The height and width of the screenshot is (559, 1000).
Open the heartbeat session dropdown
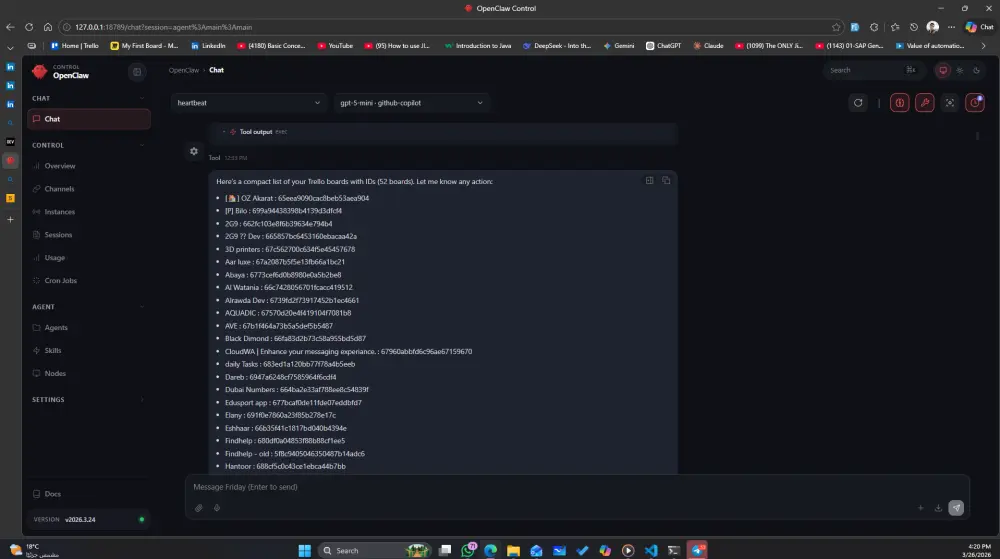tap(249, 103)
